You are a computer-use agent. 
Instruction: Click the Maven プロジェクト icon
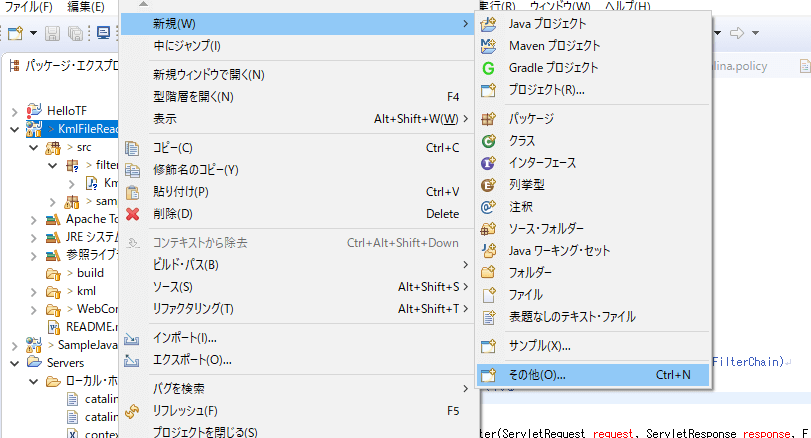[x=488, y=46]
